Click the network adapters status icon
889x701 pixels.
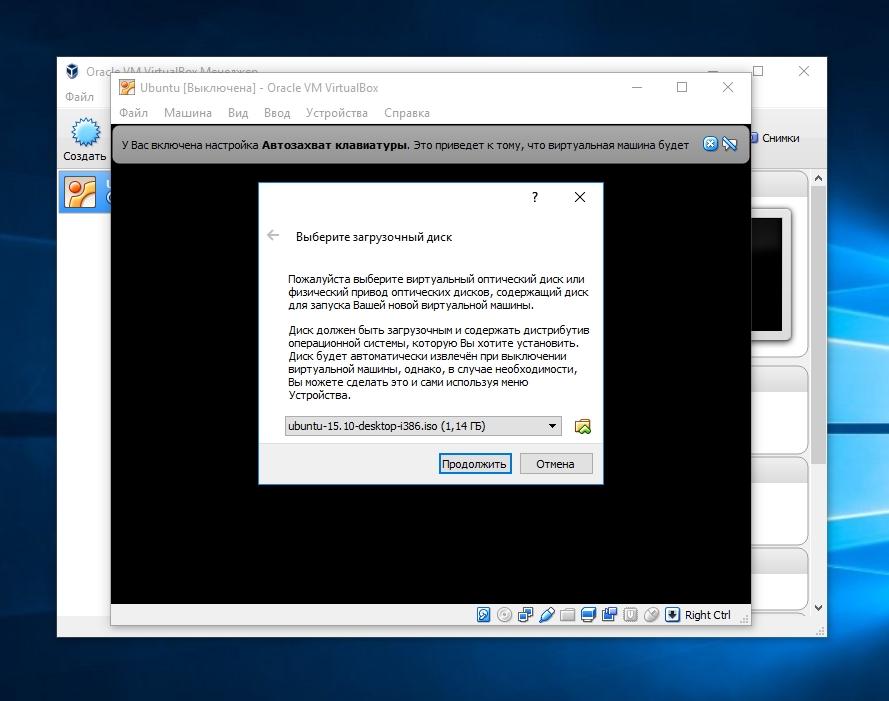(x=526, y=615)
